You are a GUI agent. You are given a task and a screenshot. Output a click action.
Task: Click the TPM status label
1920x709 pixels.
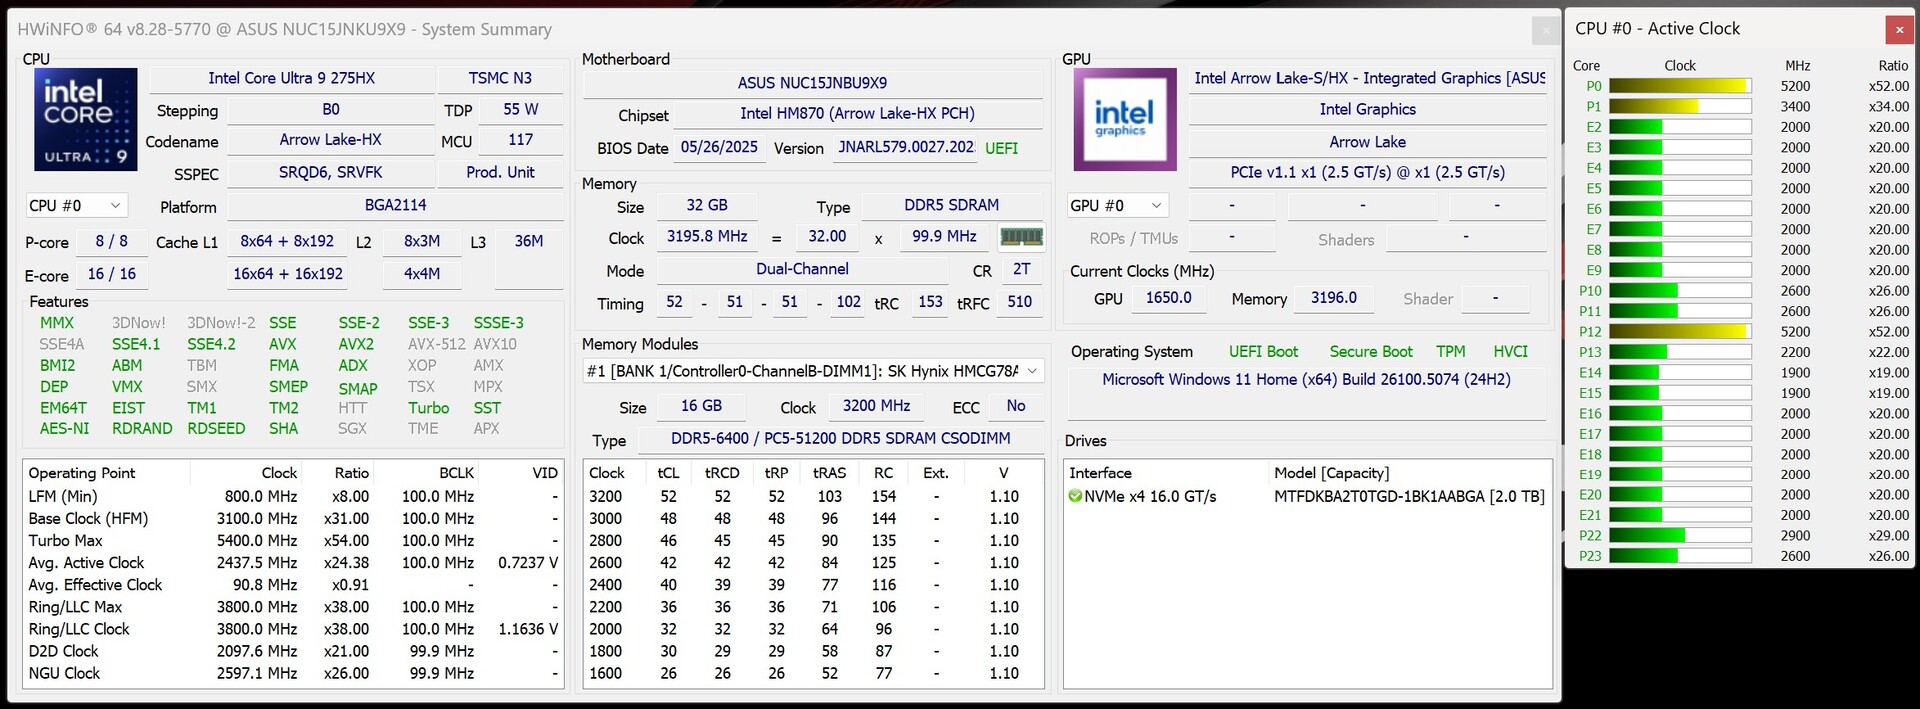[x=1450, y=352]
